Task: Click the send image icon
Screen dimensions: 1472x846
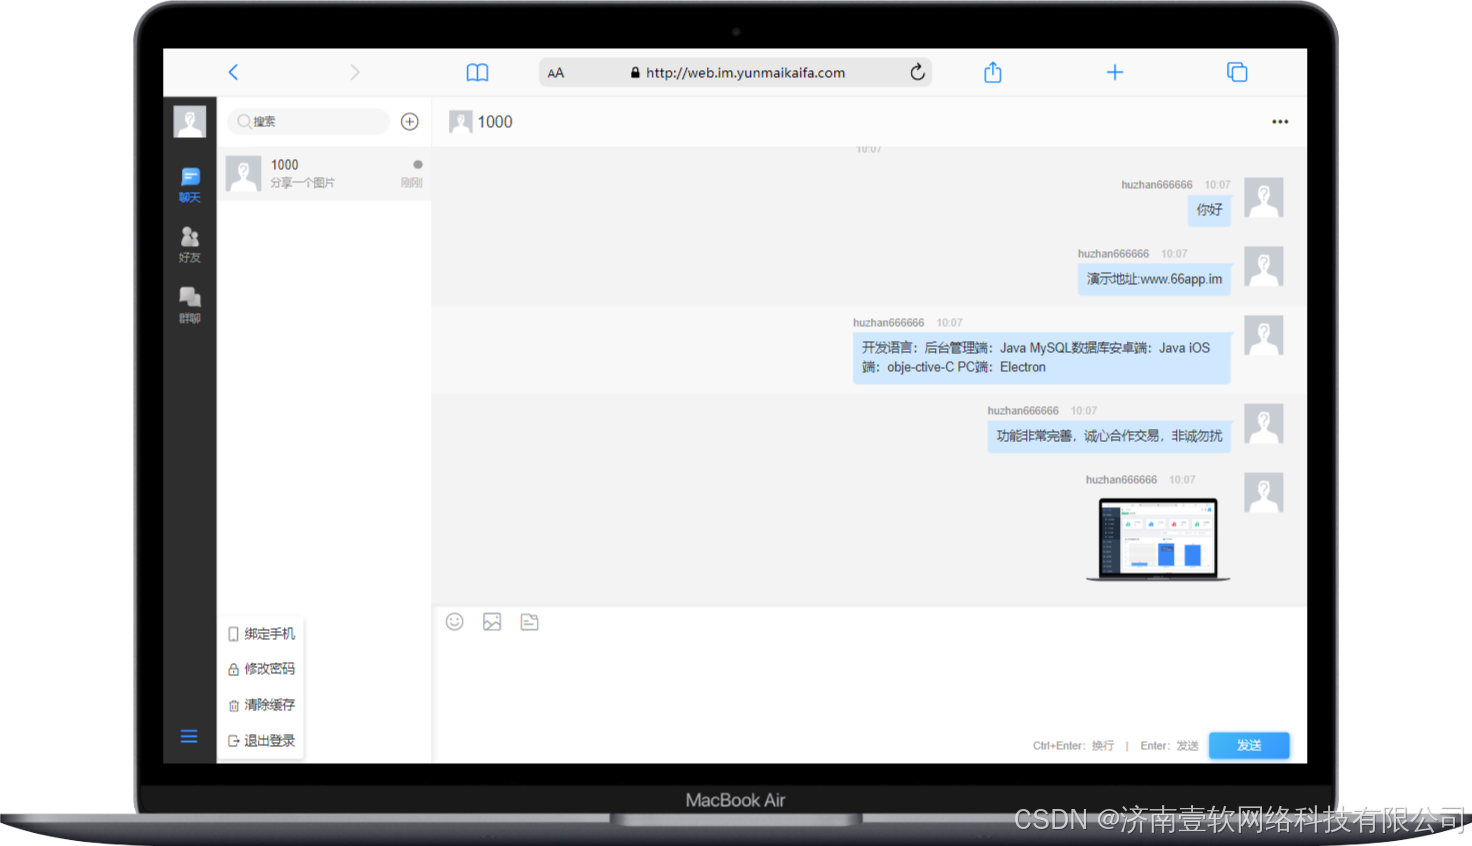Action: tap(492, 622)
